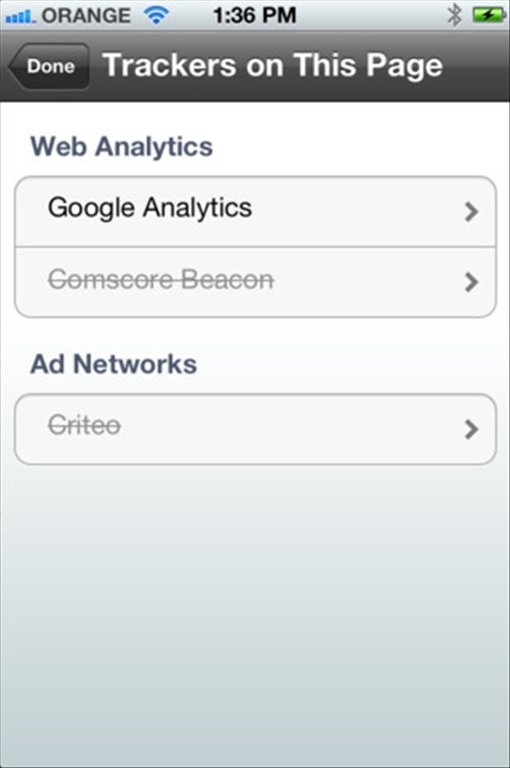
Task: Tap the Done back button
Action: tap(49, 66)
